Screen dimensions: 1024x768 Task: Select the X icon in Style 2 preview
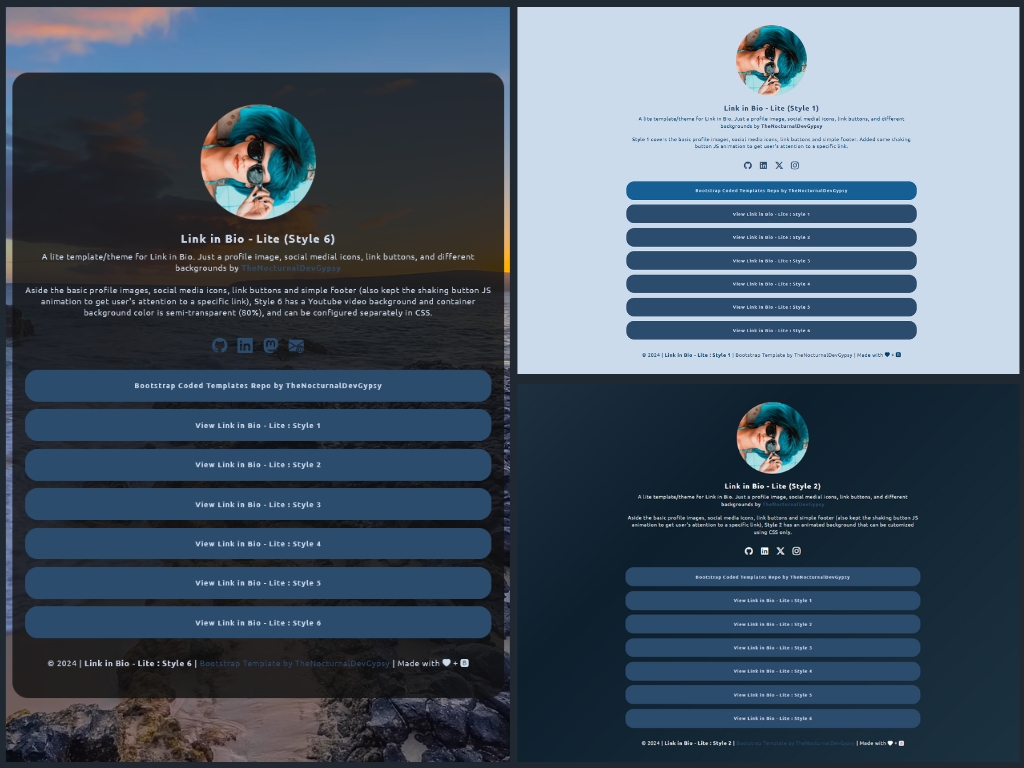click(x=780, y=550)
